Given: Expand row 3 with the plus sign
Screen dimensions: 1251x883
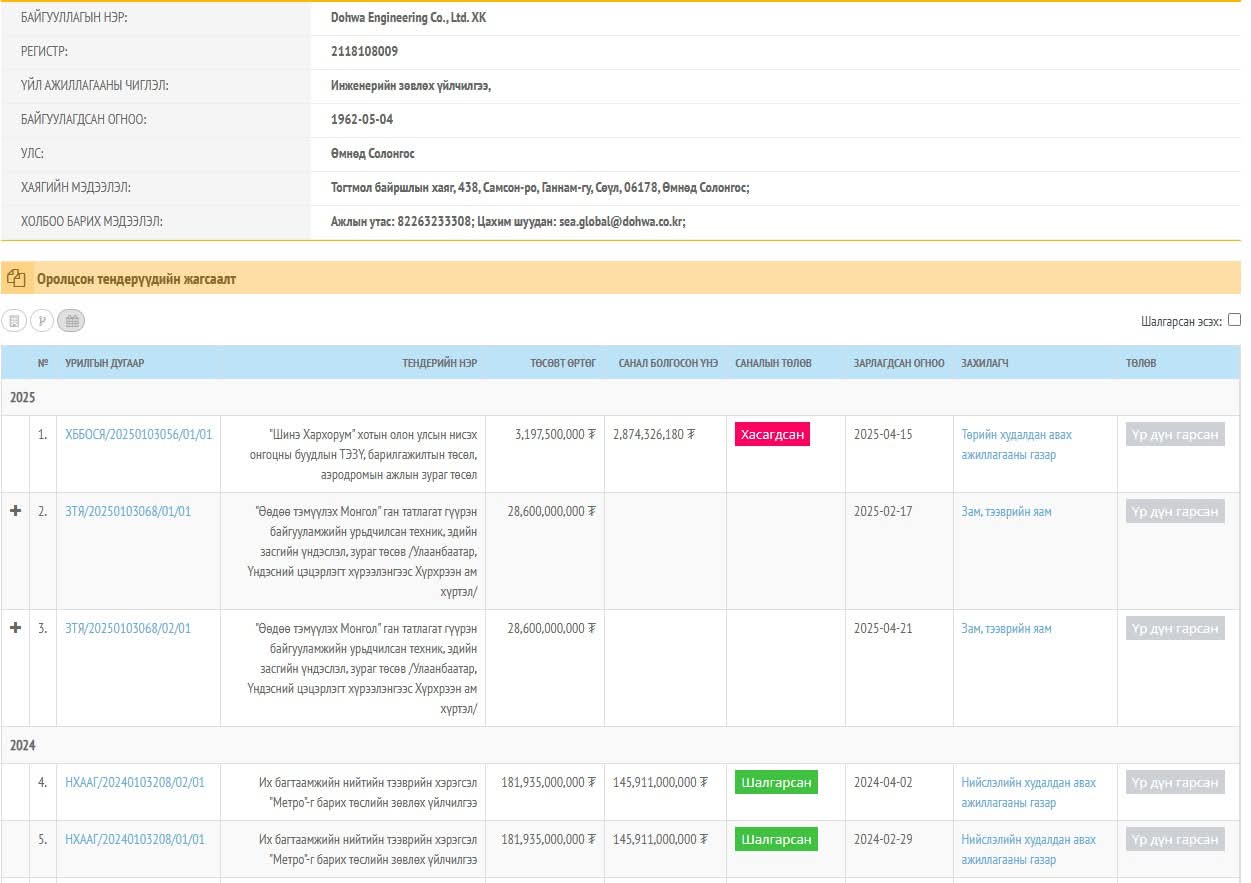Looking at the screenshot, I should (15, 628).
